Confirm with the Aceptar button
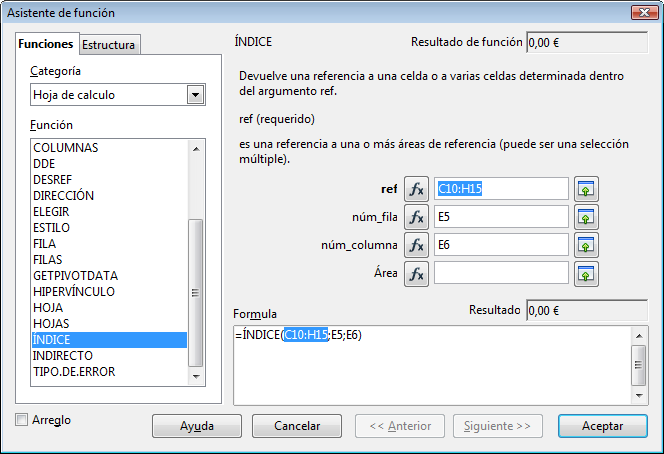 (603, 426)
